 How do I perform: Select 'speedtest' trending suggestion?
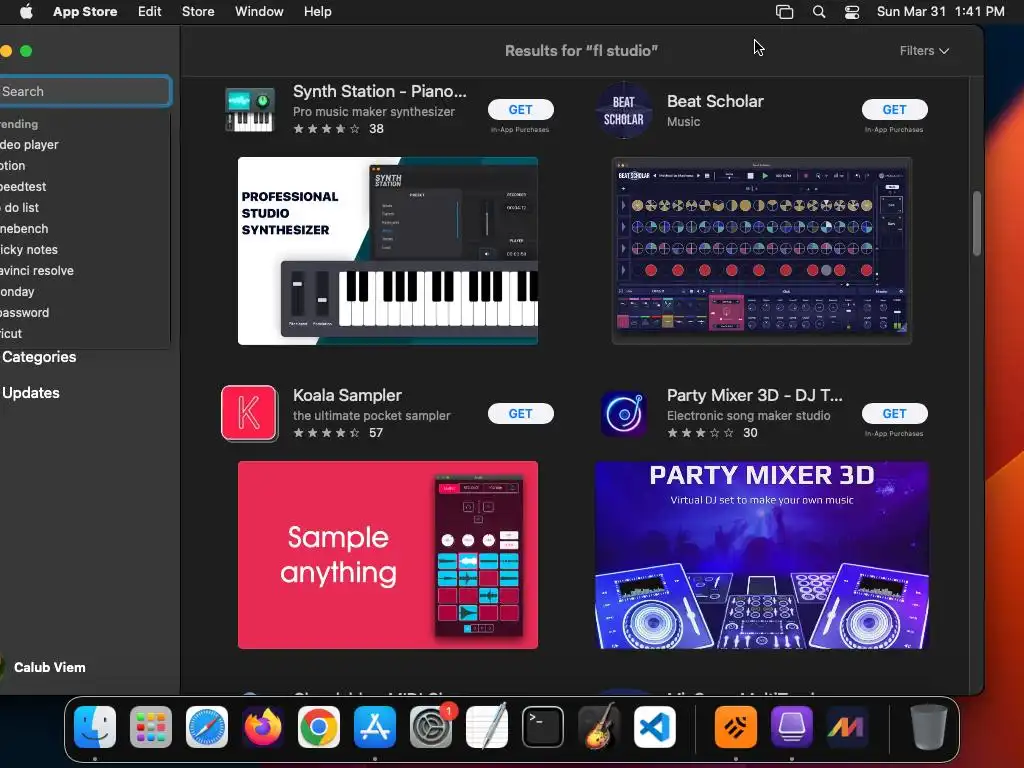click(23, 187)
